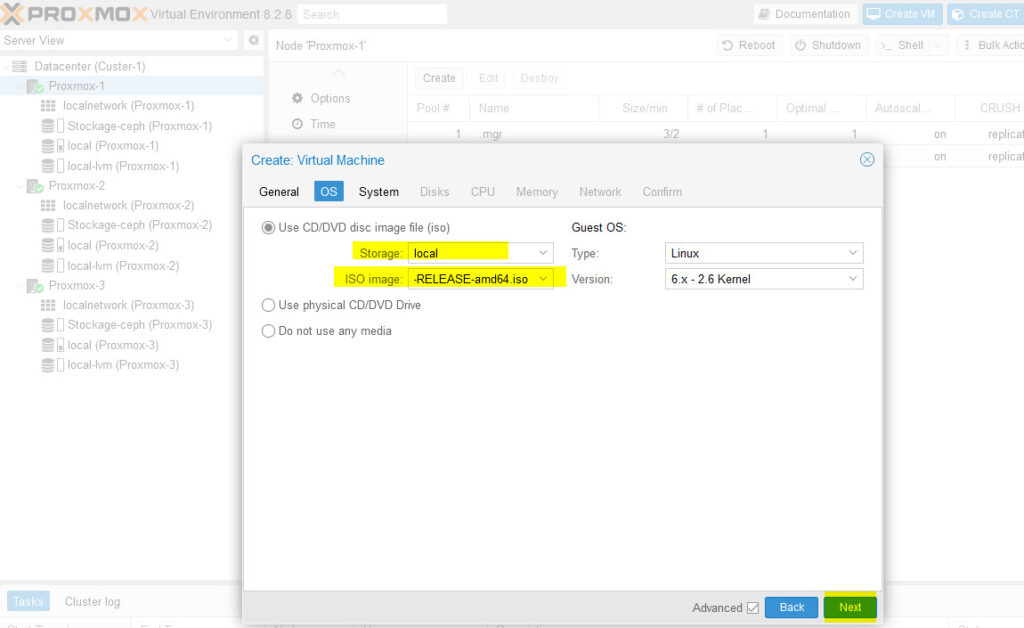This screenshot has width=1024, height=628.
Task: Open the Server View gear settings
Action: pyautogui.click(x=253, y=40)
